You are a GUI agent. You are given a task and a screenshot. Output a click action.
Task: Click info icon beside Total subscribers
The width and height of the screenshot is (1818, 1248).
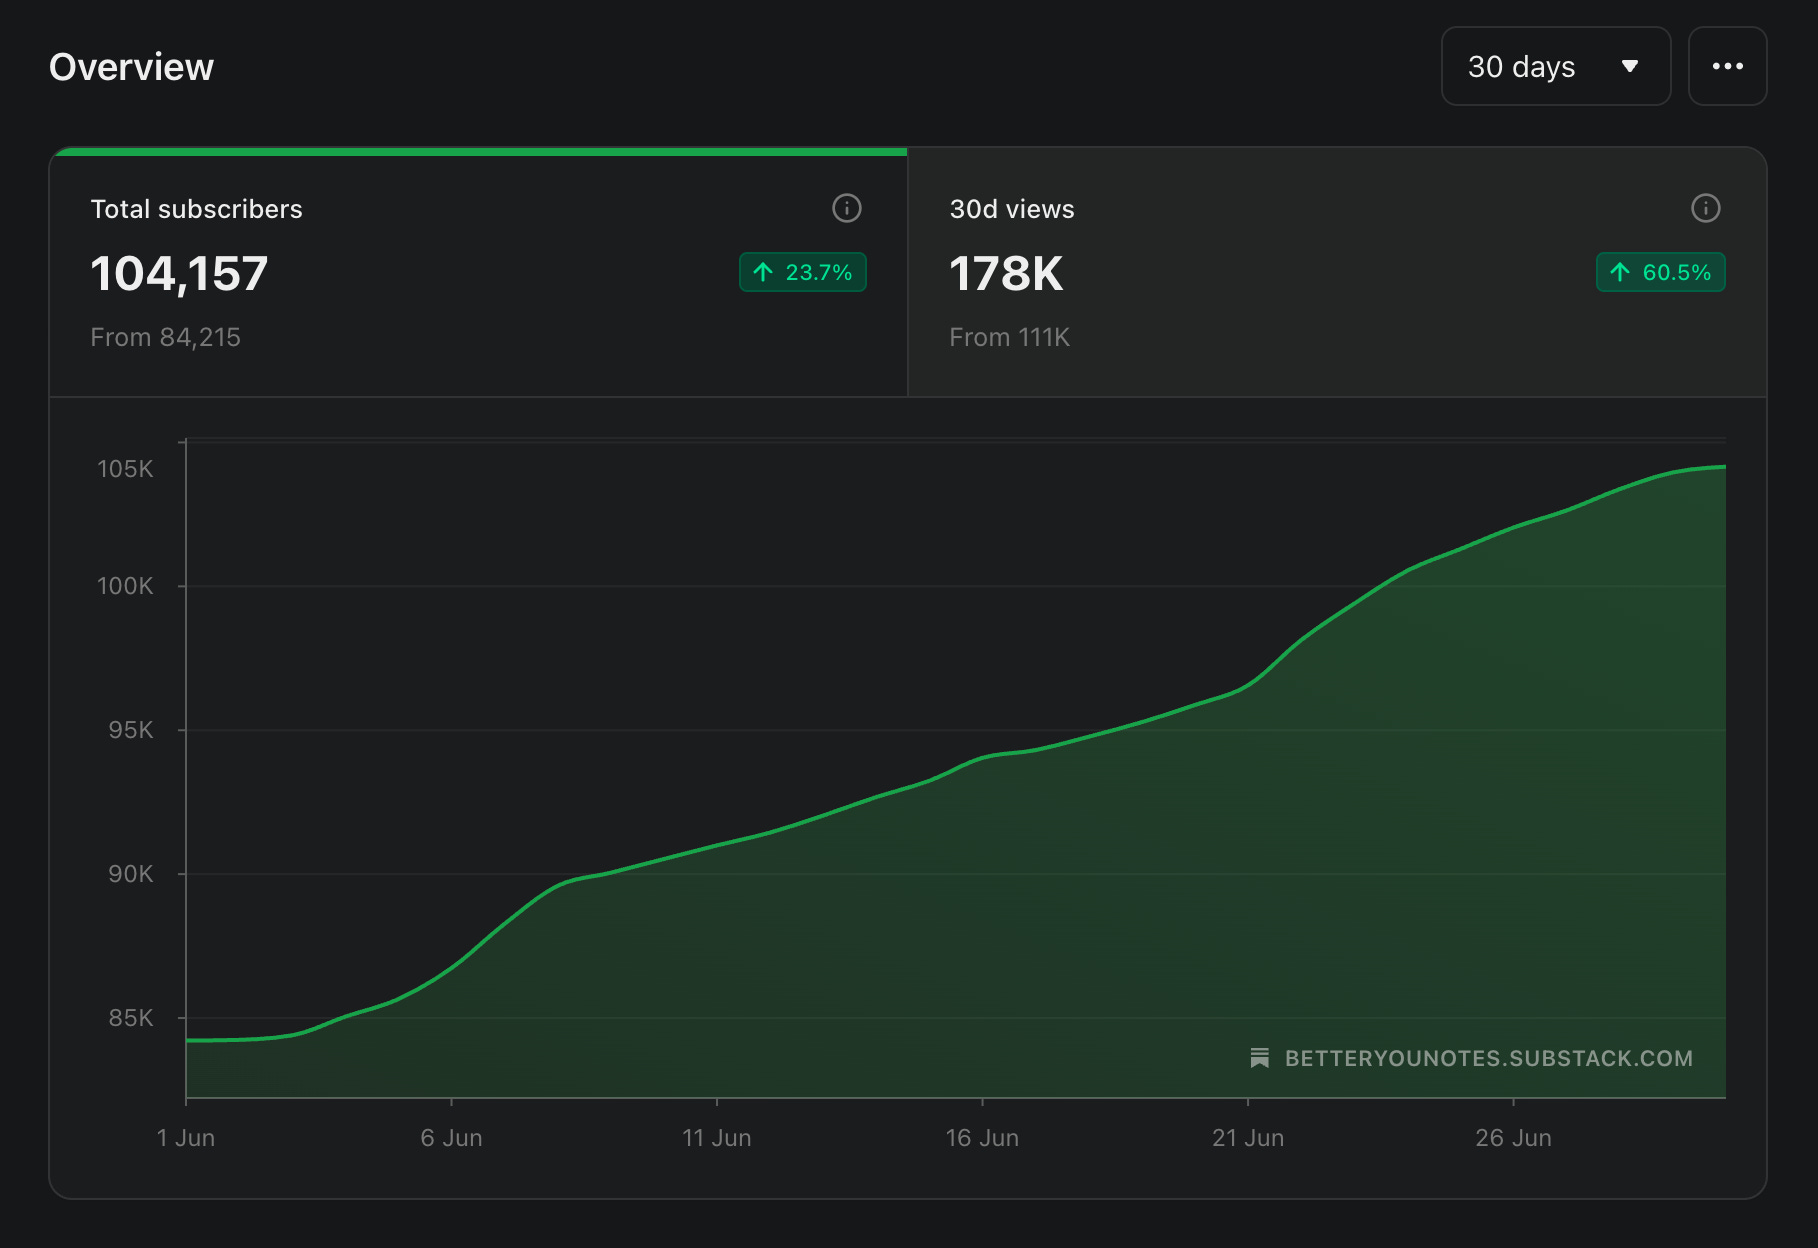point(847,208)
